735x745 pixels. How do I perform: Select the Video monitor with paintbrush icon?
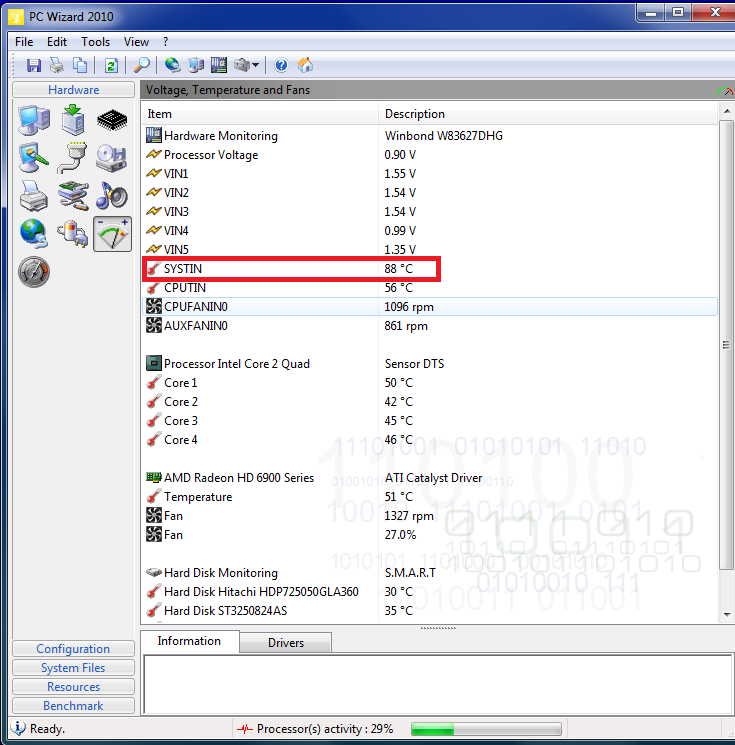[34, 158]
